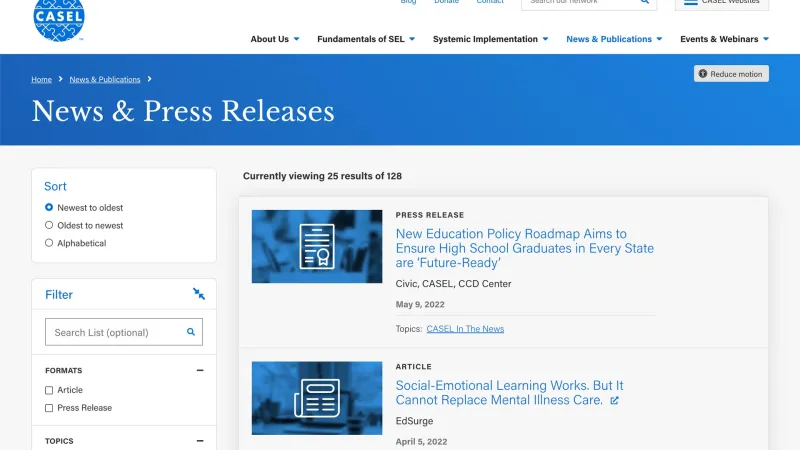The width and height of the screenshot is (800, 450).
Task: Click the Filter heading
Action: 59,294
